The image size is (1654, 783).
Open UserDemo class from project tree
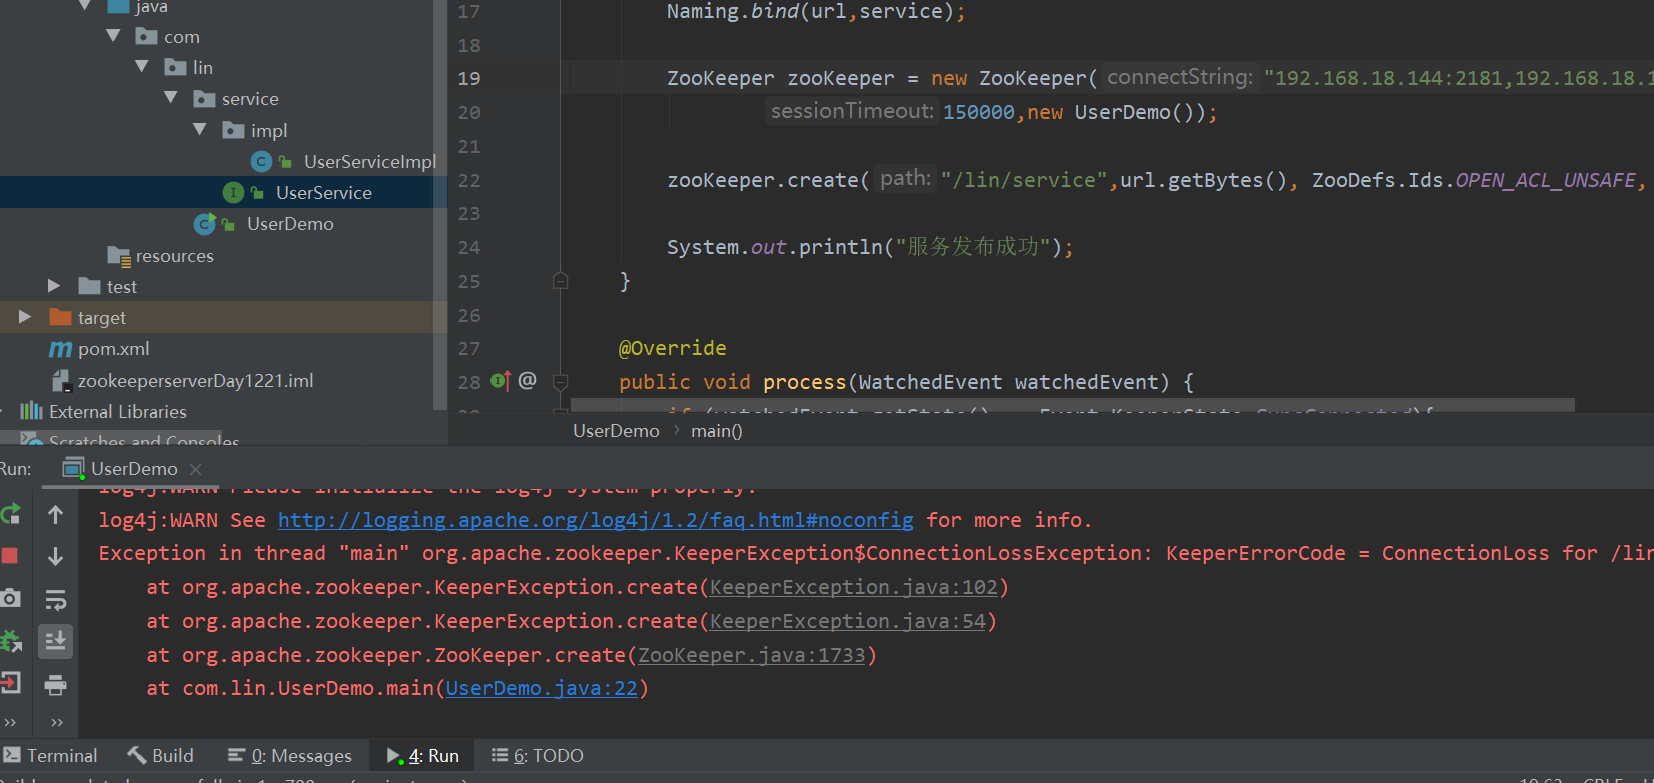pyautogui.click(x=290, y=224)
